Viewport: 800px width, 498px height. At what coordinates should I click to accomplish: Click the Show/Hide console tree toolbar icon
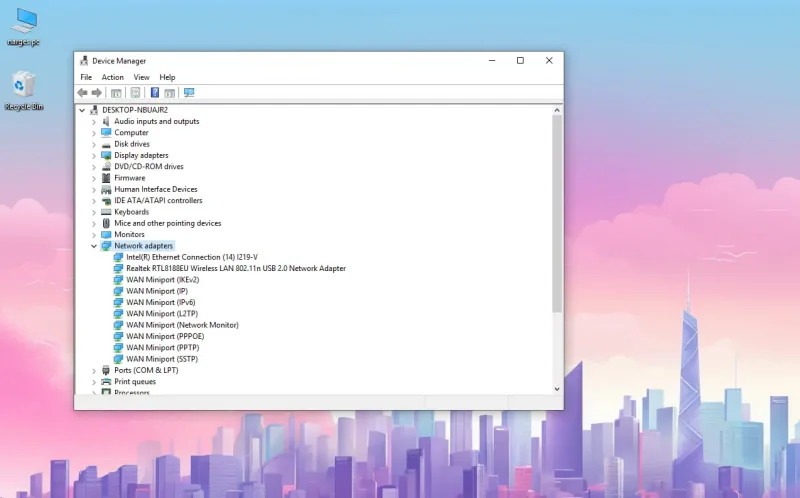[116, 93]
